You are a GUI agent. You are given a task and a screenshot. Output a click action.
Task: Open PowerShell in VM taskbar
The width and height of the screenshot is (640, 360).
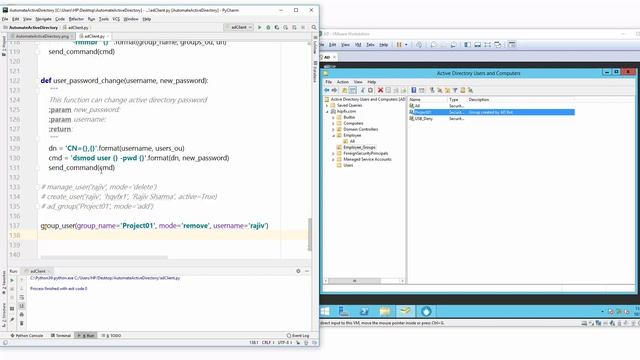[x=364, y=311]
